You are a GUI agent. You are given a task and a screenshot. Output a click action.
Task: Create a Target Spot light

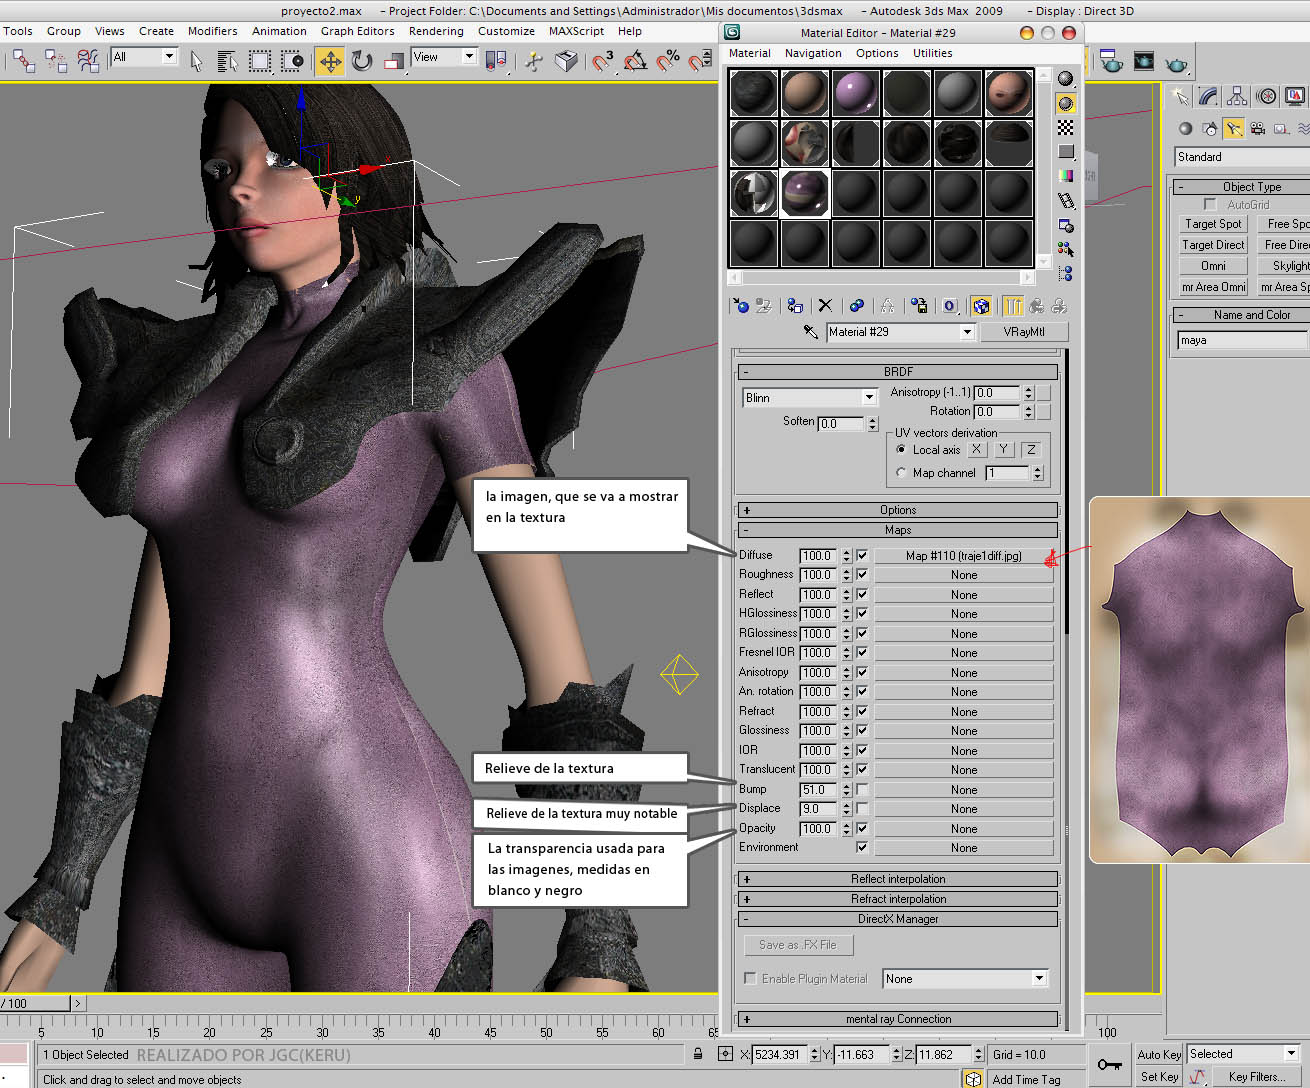click(x=1213, y=224)
